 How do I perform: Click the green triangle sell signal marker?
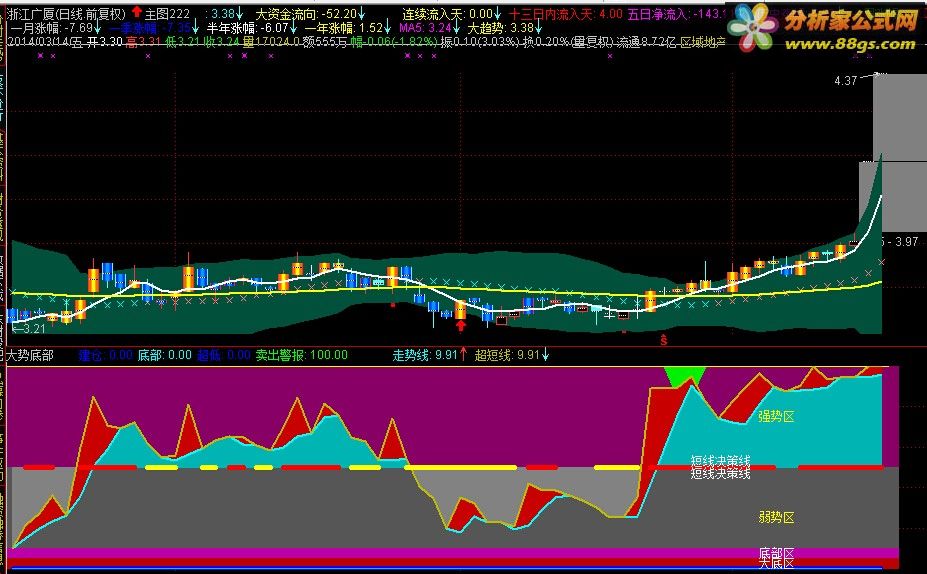pyautogui.click(x=685, y=377)
